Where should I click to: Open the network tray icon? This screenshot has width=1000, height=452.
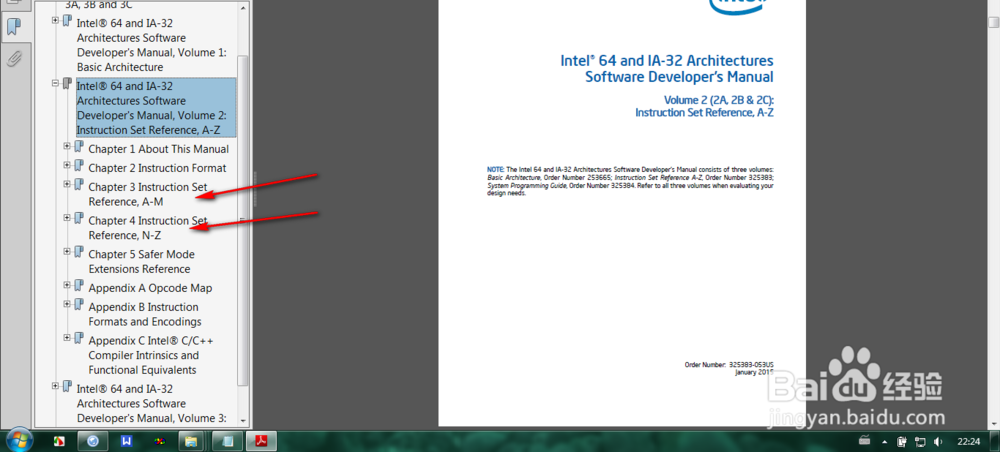920,441
